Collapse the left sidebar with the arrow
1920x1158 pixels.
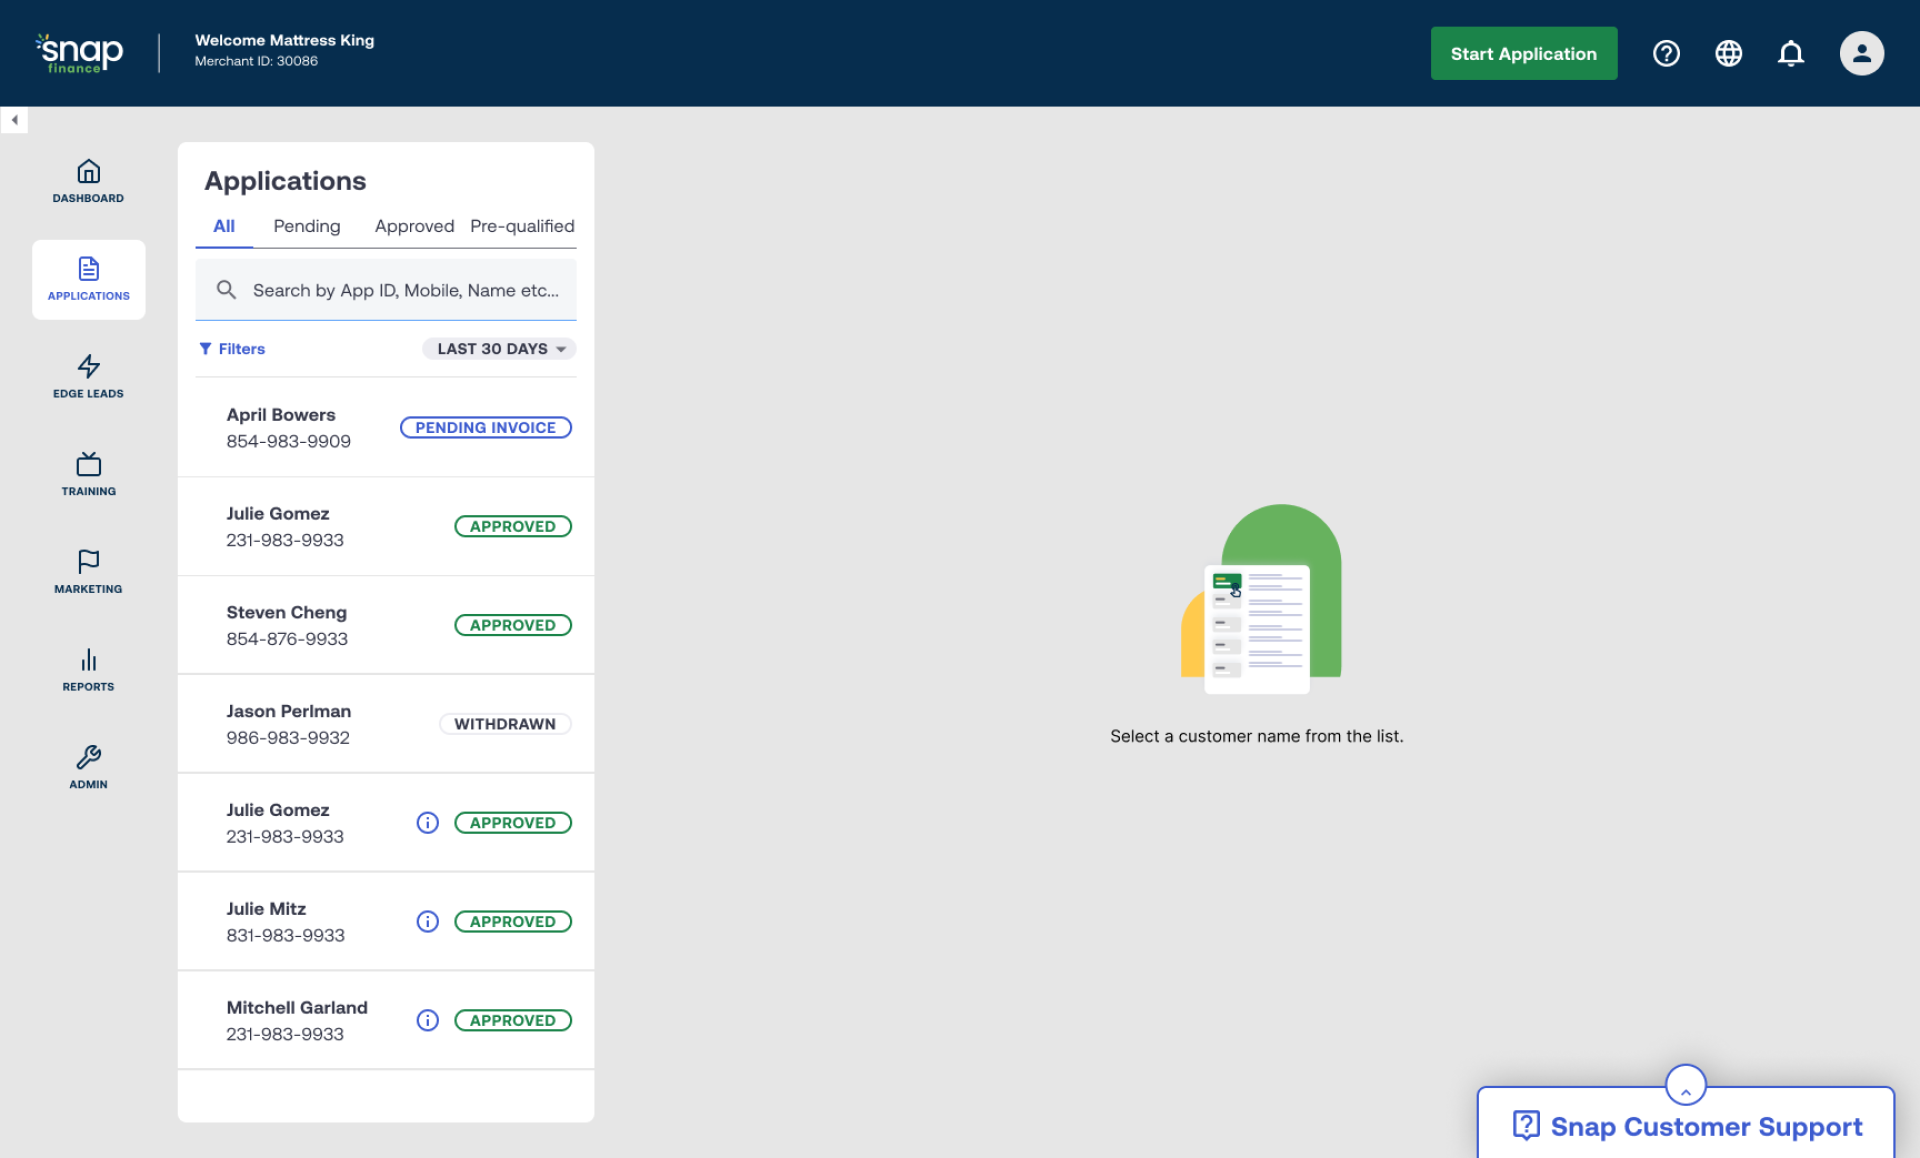[x=15, y=120]
